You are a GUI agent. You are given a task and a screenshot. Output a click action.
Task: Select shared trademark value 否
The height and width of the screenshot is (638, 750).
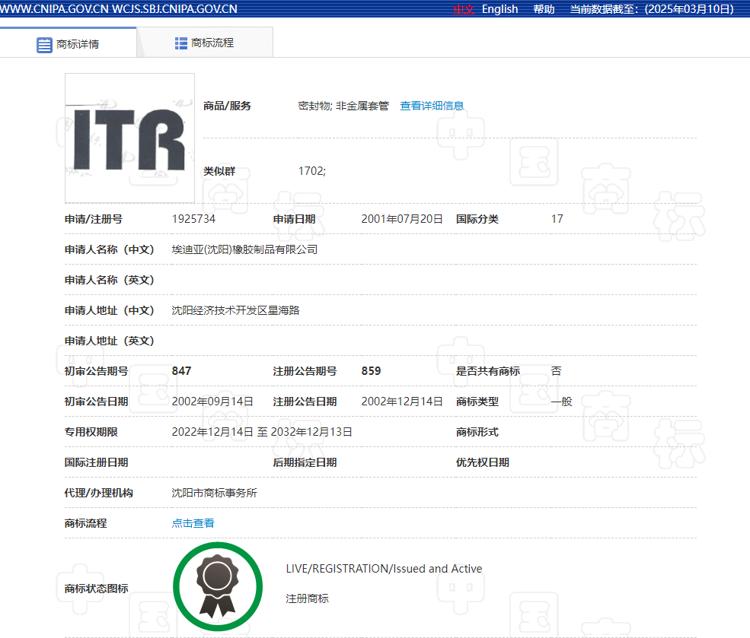pos(556,371)
